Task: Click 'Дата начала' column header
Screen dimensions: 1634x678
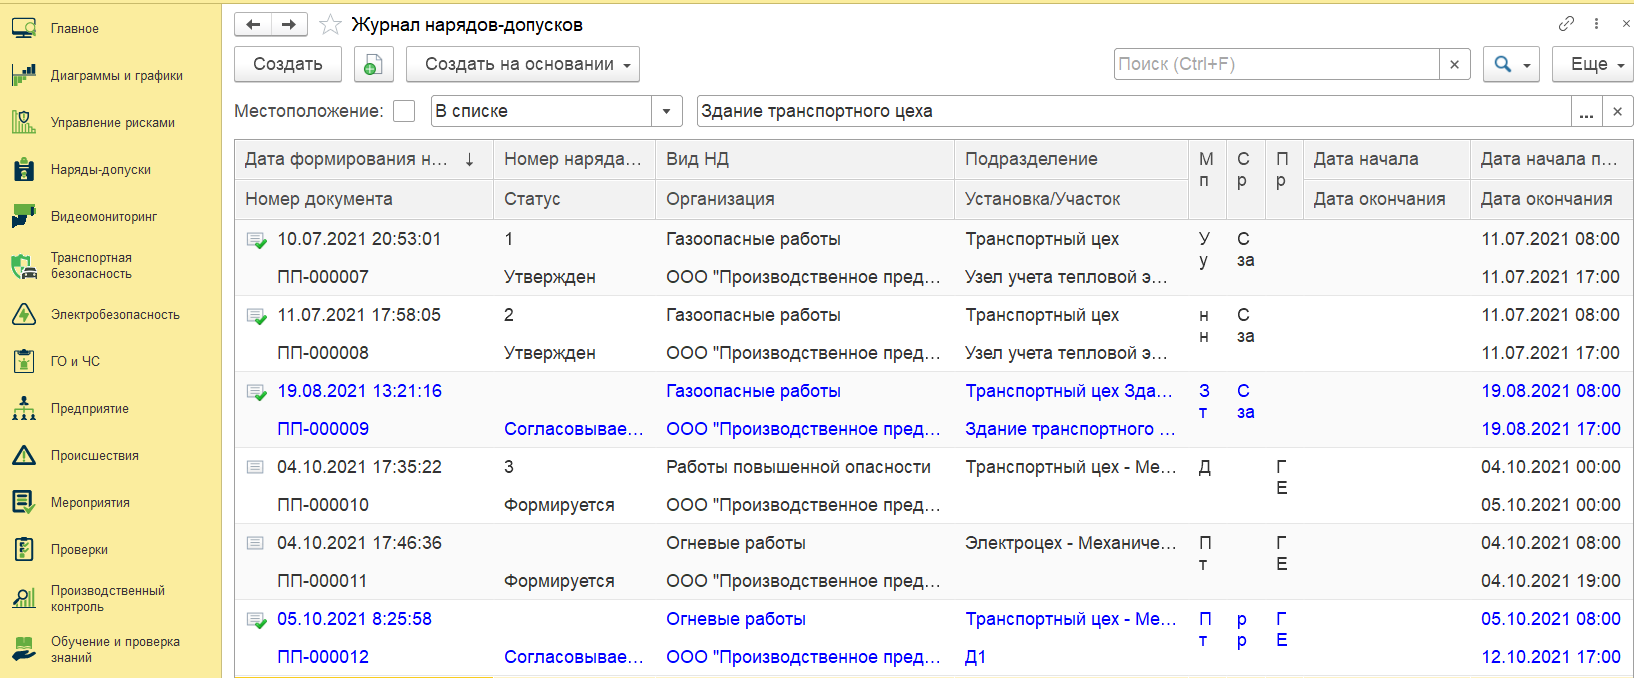Action: coord(1386,159)
